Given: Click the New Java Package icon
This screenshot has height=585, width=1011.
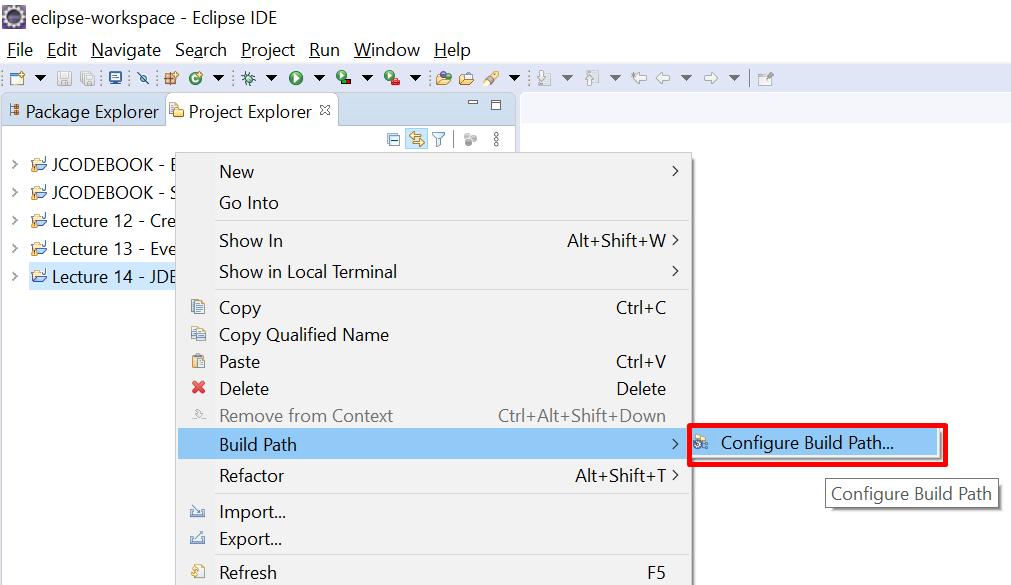Looking at the screenshot, I should coord(172,79).
